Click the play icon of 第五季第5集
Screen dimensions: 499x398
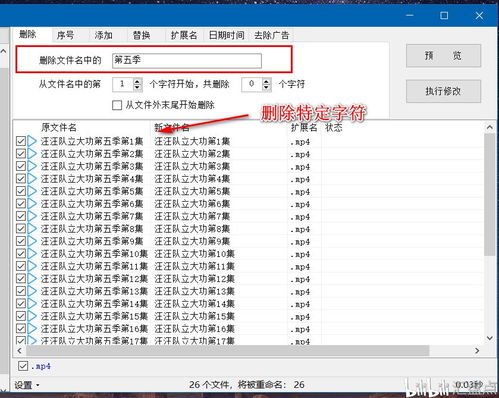[x=32, y=191]
